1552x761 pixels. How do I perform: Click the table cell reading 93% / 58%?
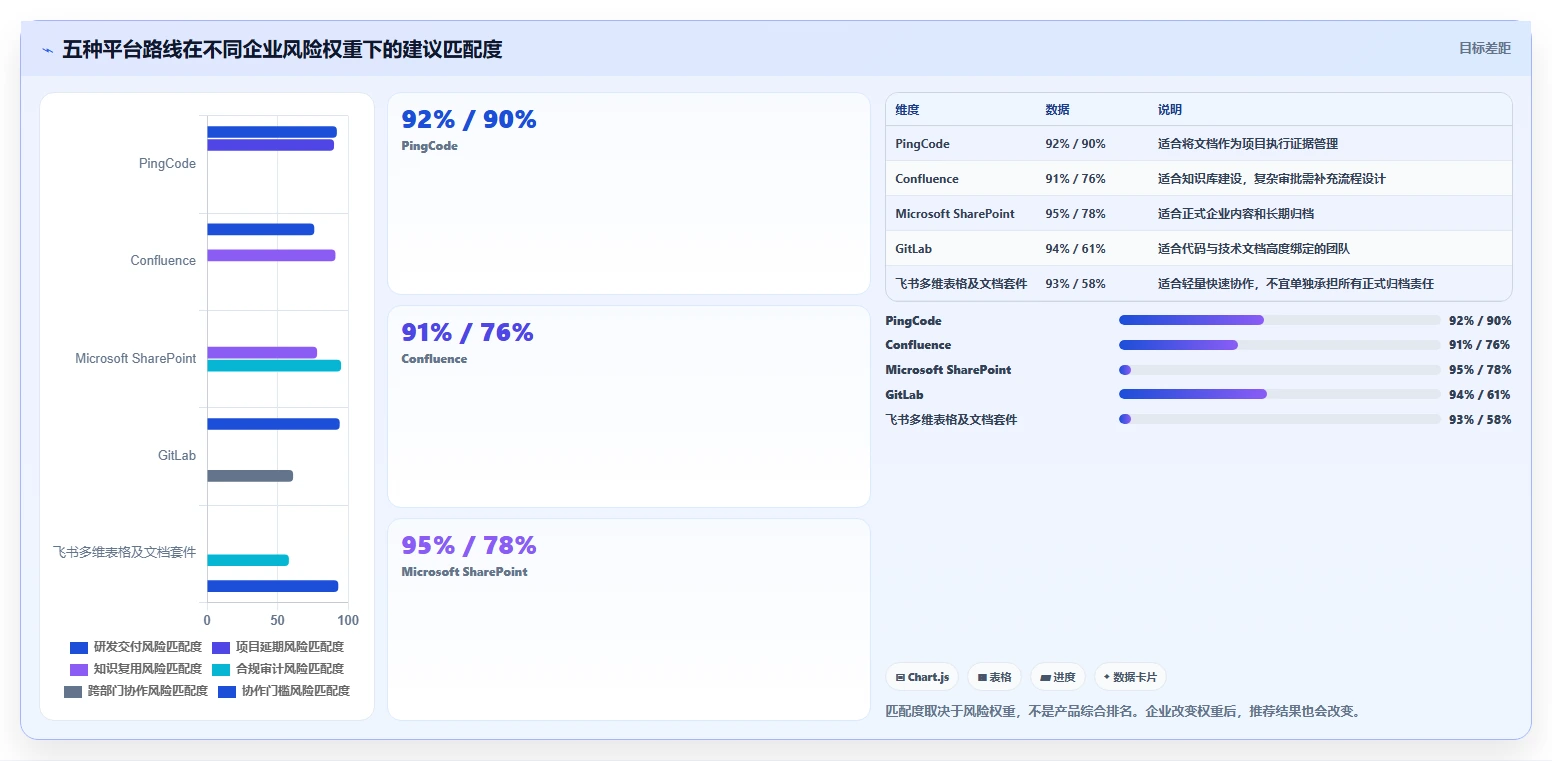(x=1075, y=284)
